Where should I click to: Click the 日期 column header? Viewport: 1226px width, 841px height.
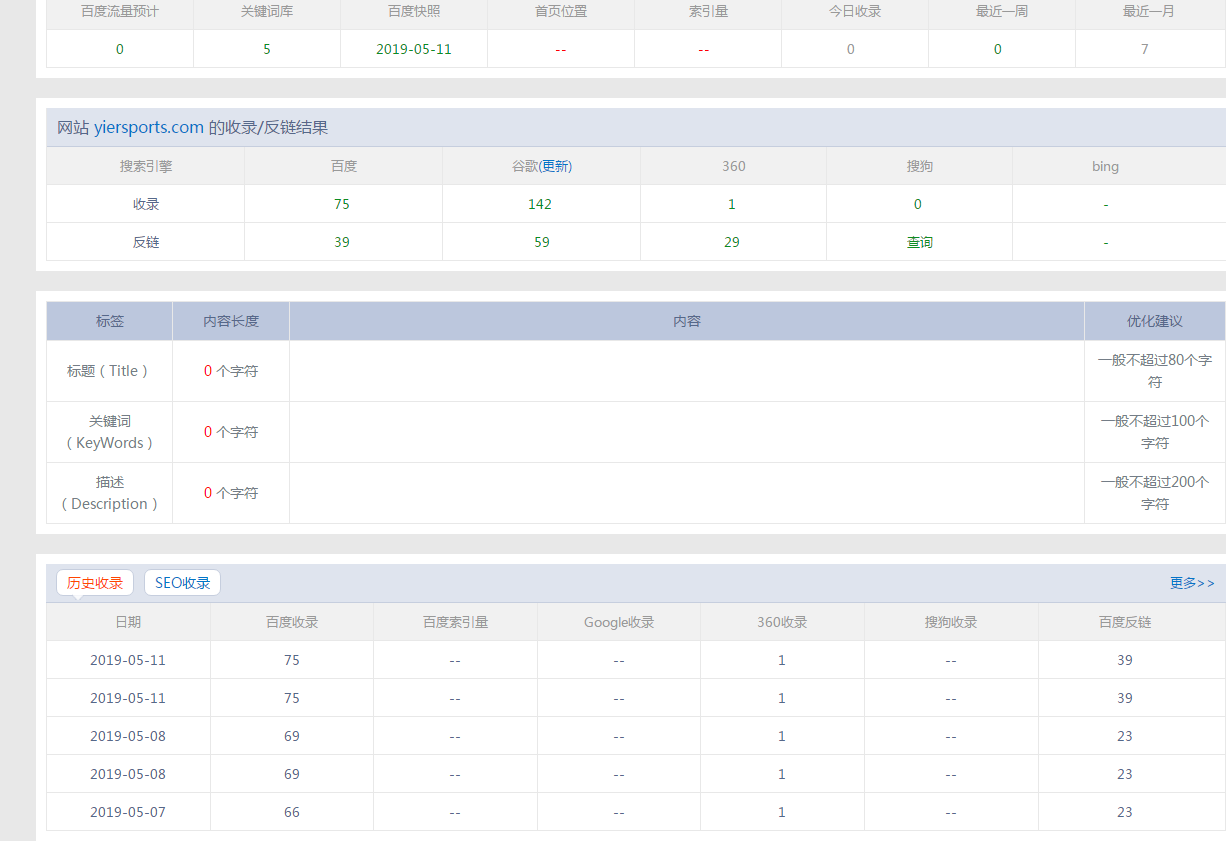click(128, 622)
